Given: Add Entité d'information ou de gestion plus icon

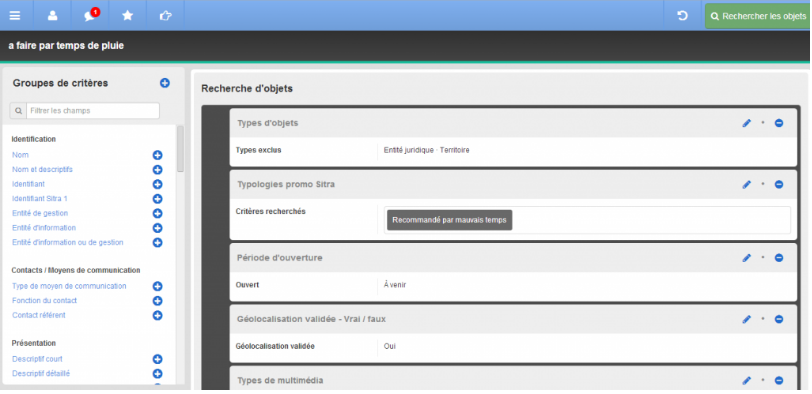Looking at the screenshot, I should point(157,242).
